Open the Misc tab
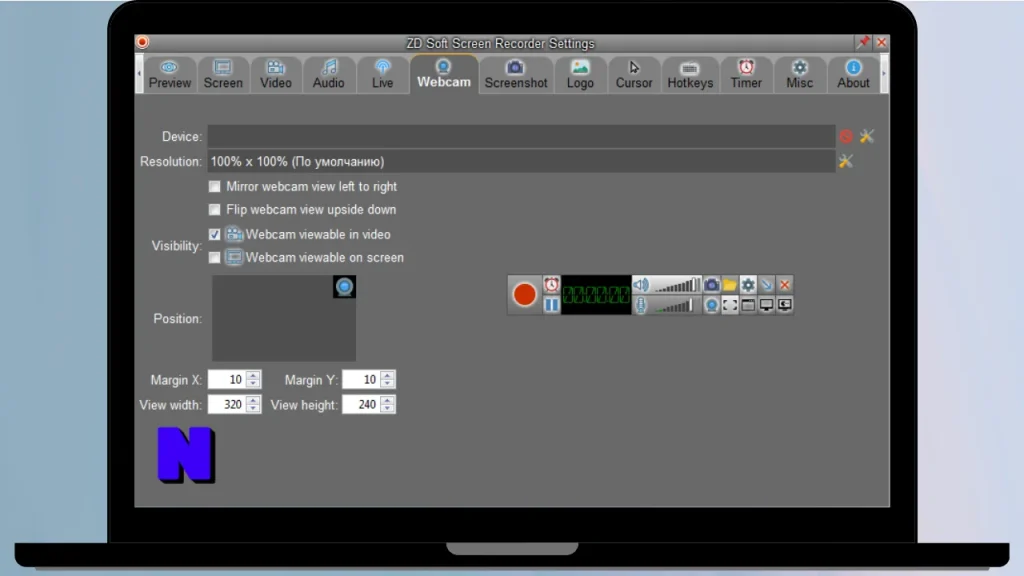The width and height of the screenshot is (1024, 576). (799, 74)
